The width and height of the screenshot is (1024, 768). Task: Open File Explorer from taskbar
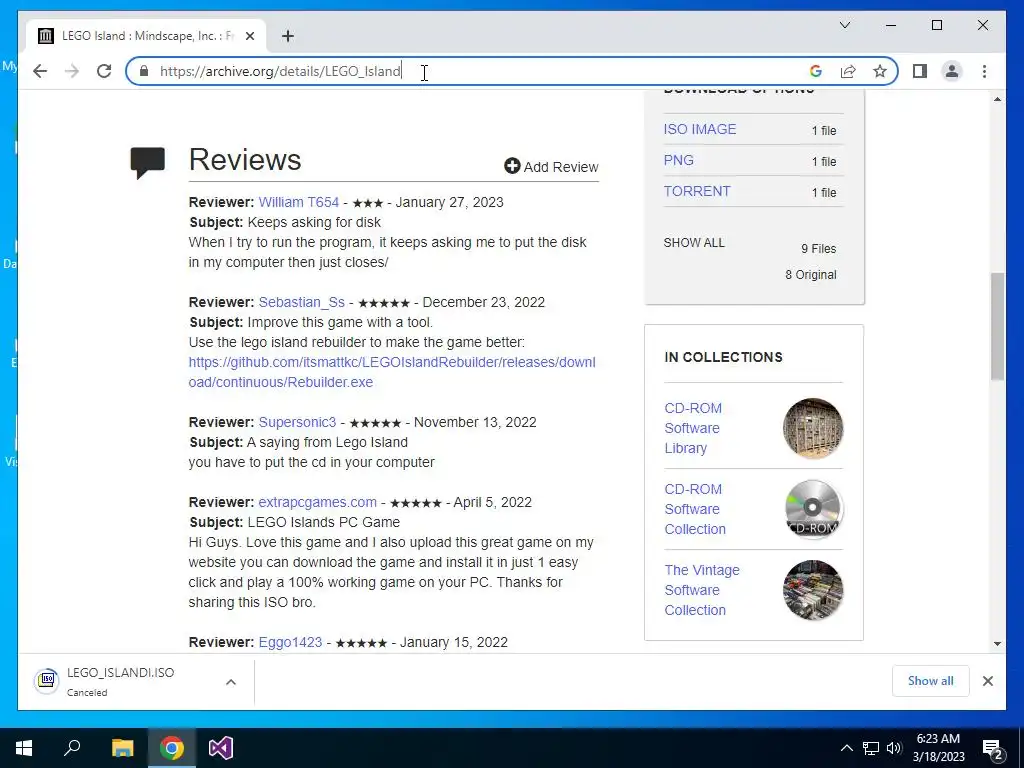122,748
